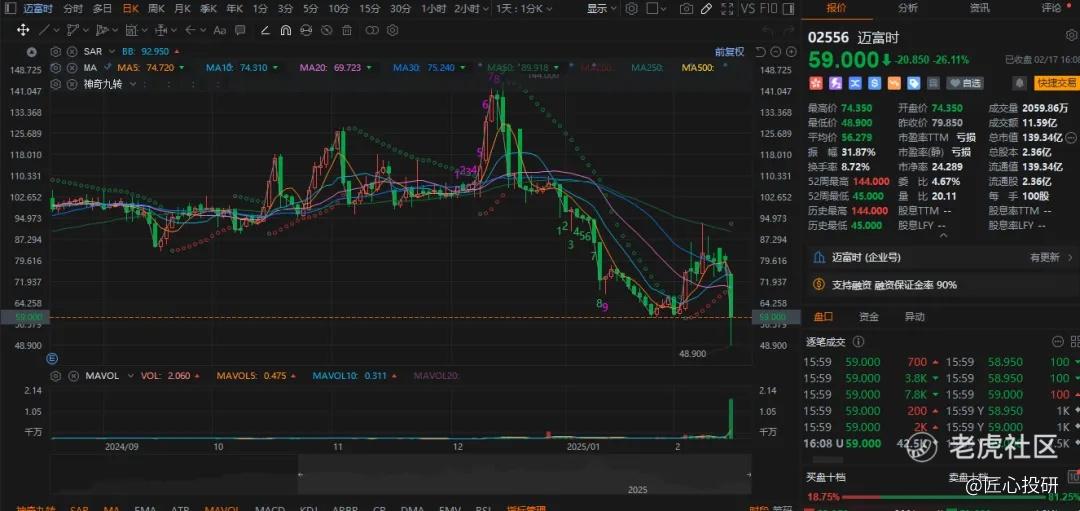Open the 评论 tab
The width and height of the screenshot is (1080, 511).
tap(1051, 8)
